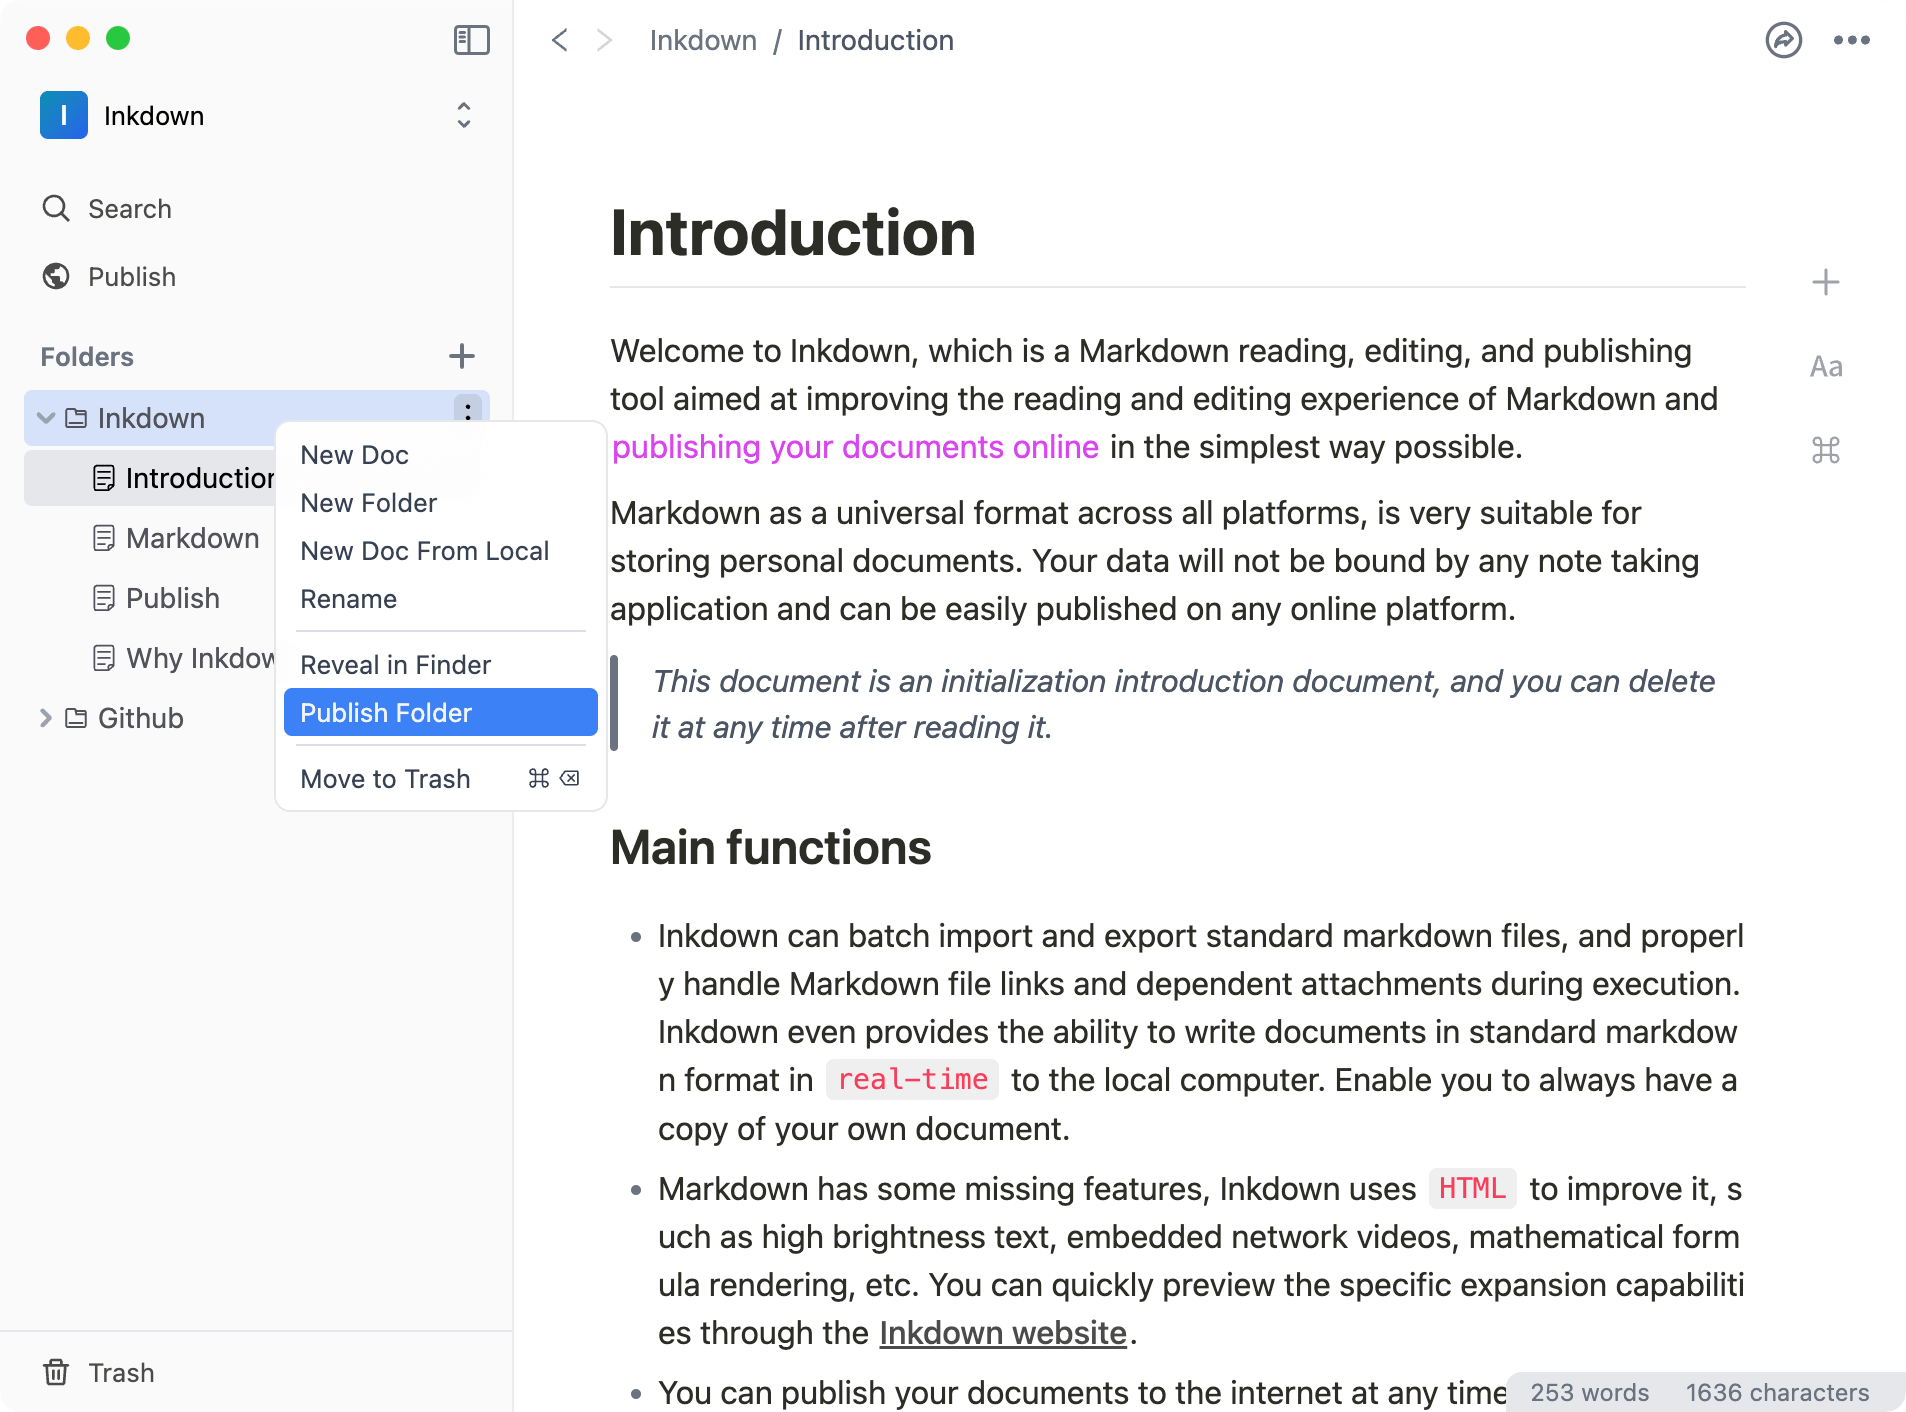Open the more options menu top right
The height and width of the screenshot is (1412, 1906).
(x=1853, y=40)
